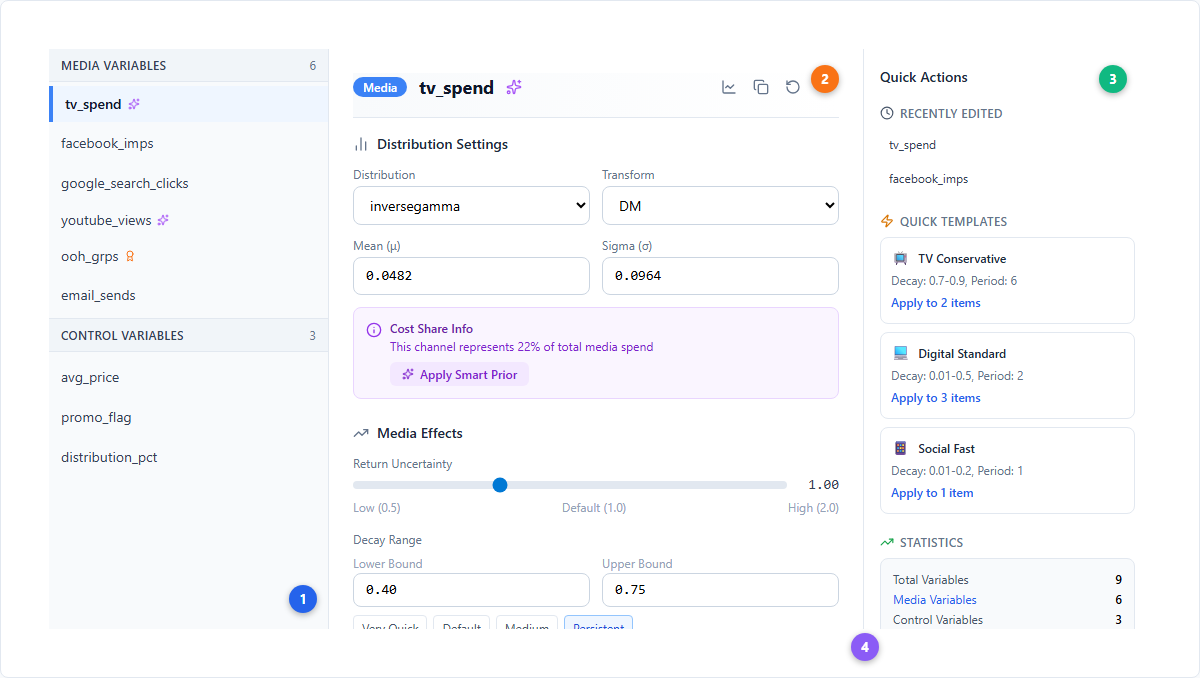Click the reset arrow icon in header

click(x=793, y=87)
